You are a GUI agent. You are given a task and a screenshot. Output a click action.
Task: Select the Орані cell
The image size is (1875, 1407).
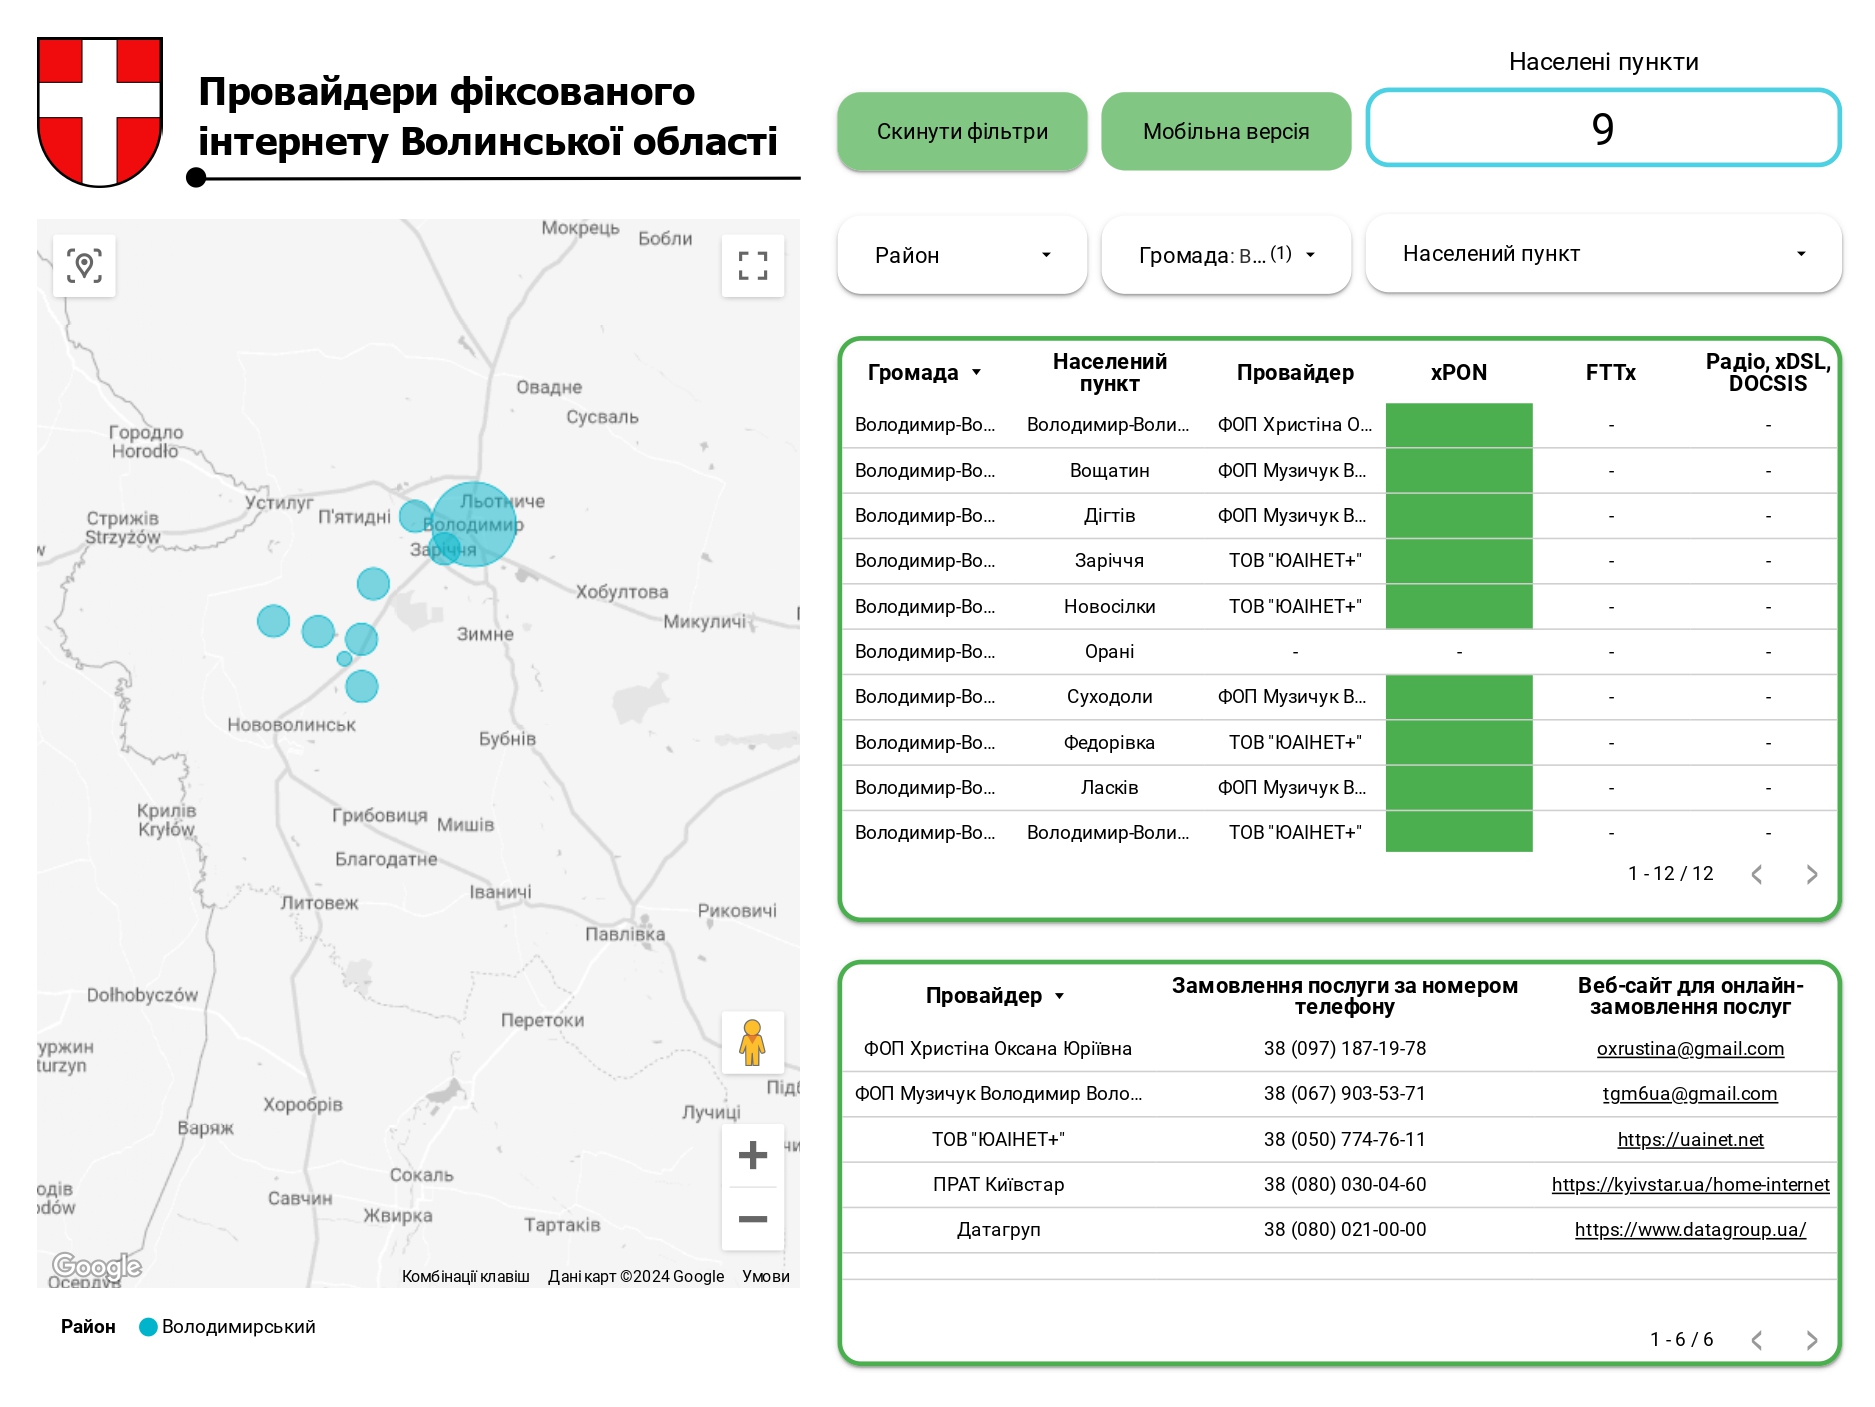[x=1109, y=652]
